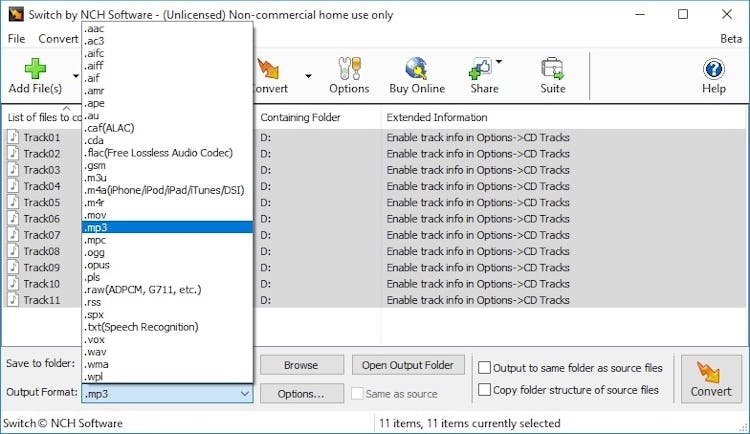Select .m4a(iPhone/iPod/iPad/iTunes/DSI) format
This screenshot has height=434, width=750.
(x=167, y=190)
